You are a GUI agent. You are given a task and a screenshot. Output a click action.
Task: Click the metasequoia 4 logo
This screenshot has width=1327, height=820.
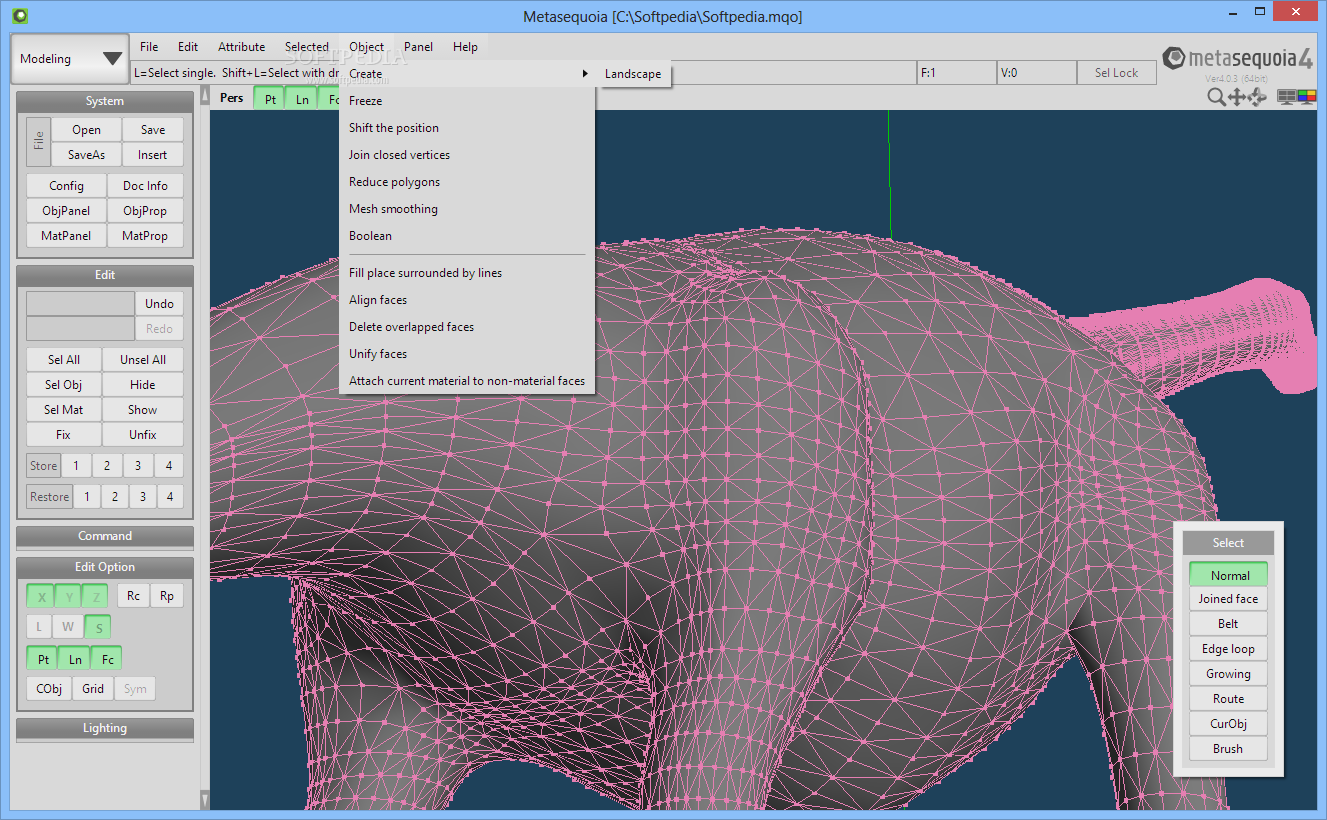coord(1238,59)
